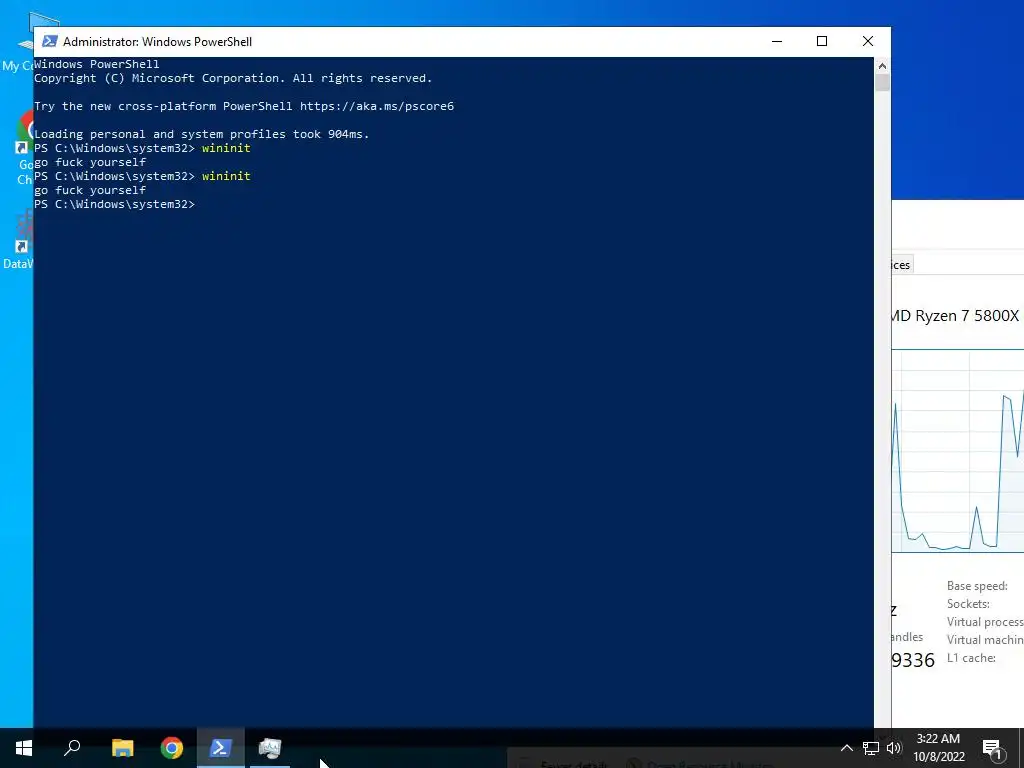Switch to the Services tab in Task Manager
The width and height of the screenshot is (1024, 768).
coord(901,264)
